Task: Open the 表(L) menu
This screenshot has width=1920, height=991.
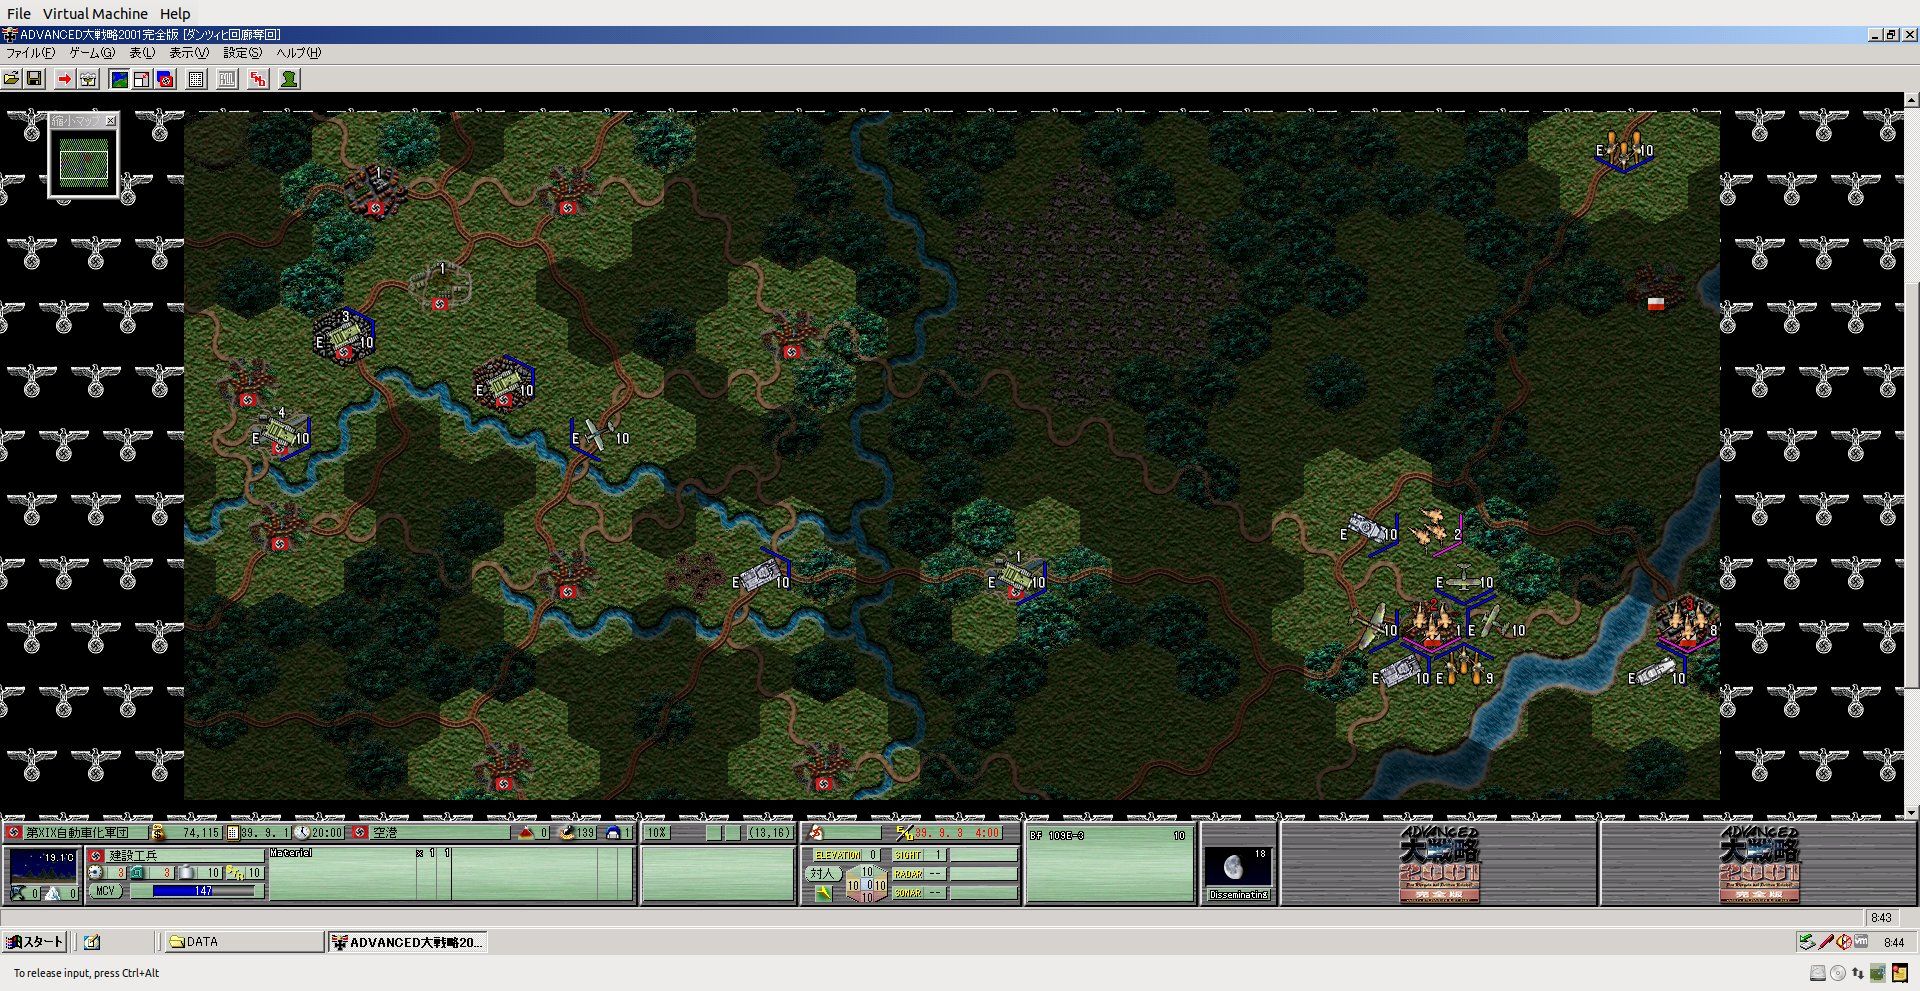Action: [x=142, y=53]
